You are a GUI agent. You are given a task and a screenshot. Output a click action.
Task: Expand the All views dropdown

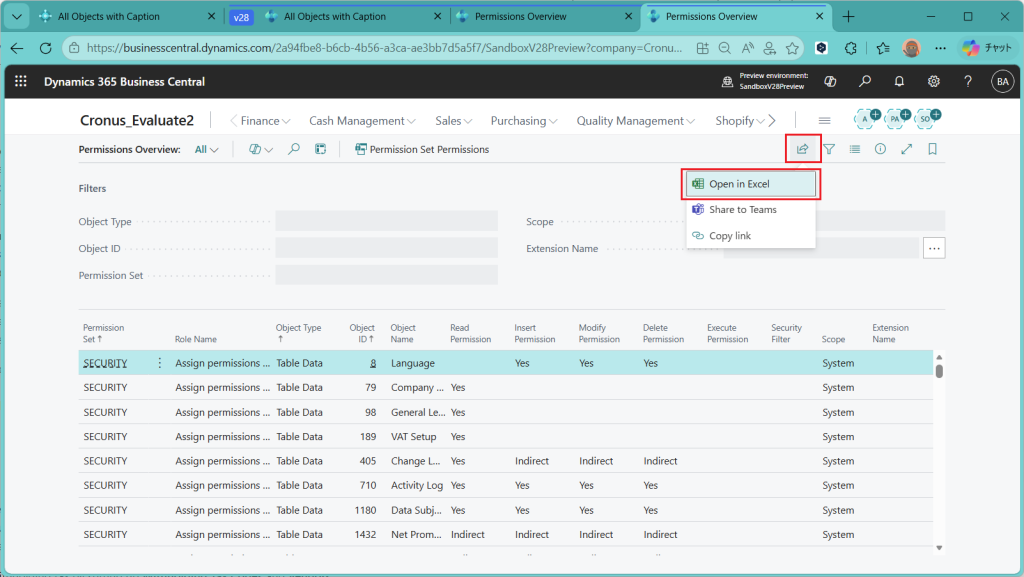(x=206, y=149)
